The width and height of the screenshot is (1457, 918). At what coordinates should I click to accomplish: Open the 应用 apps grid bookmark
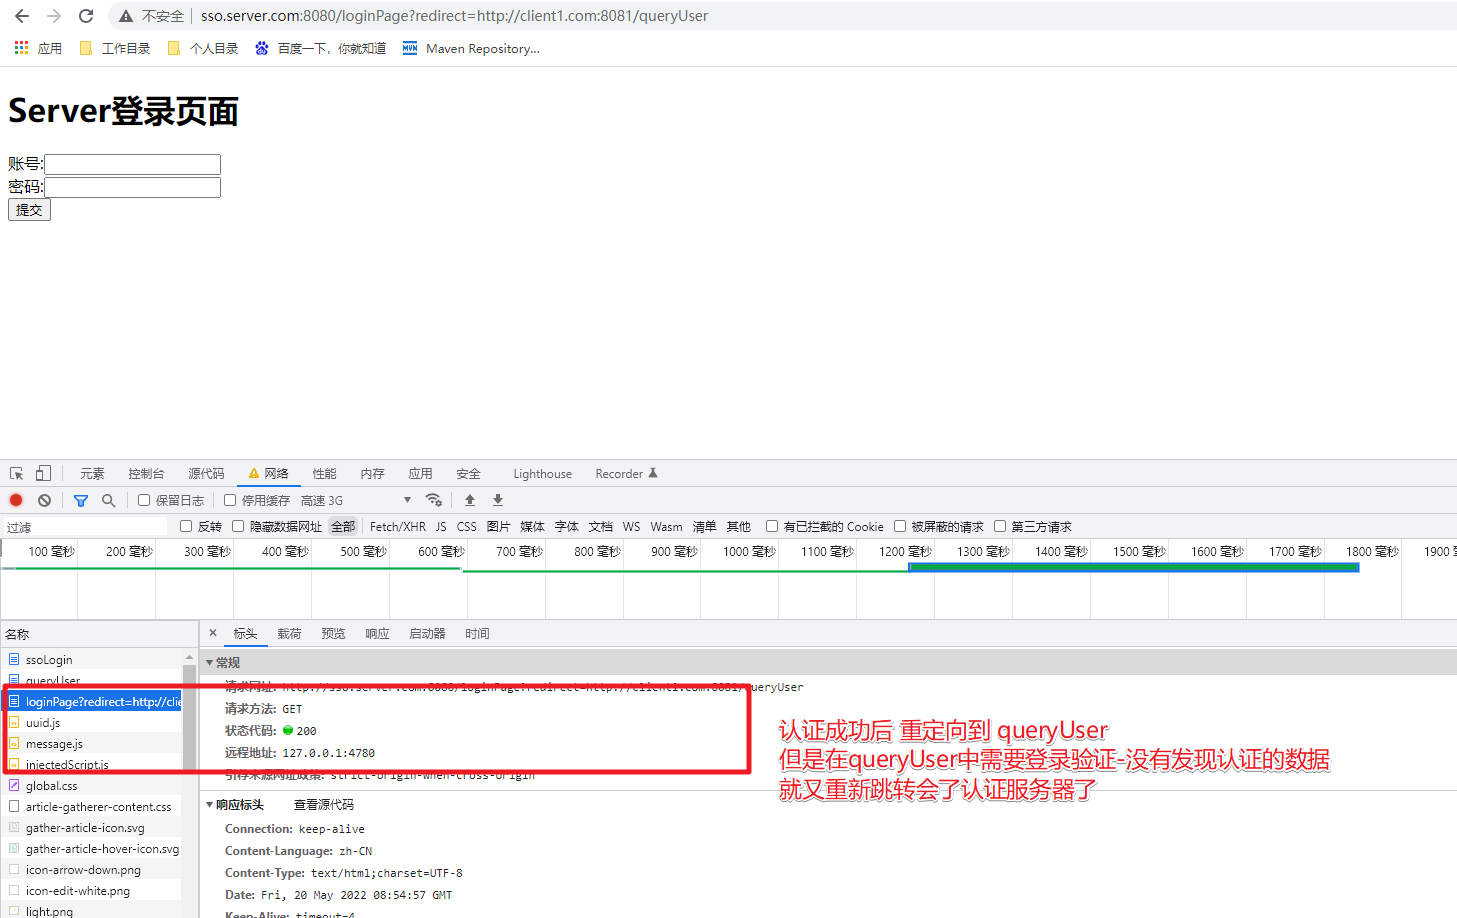click(38, 48)
